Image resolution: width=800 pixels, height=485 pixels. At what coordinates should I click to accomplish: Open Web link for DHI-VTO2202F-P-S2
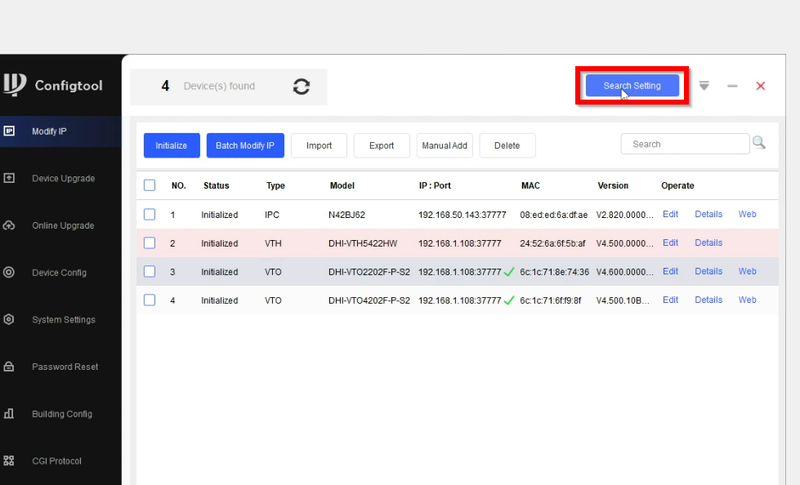click(747, 271)
